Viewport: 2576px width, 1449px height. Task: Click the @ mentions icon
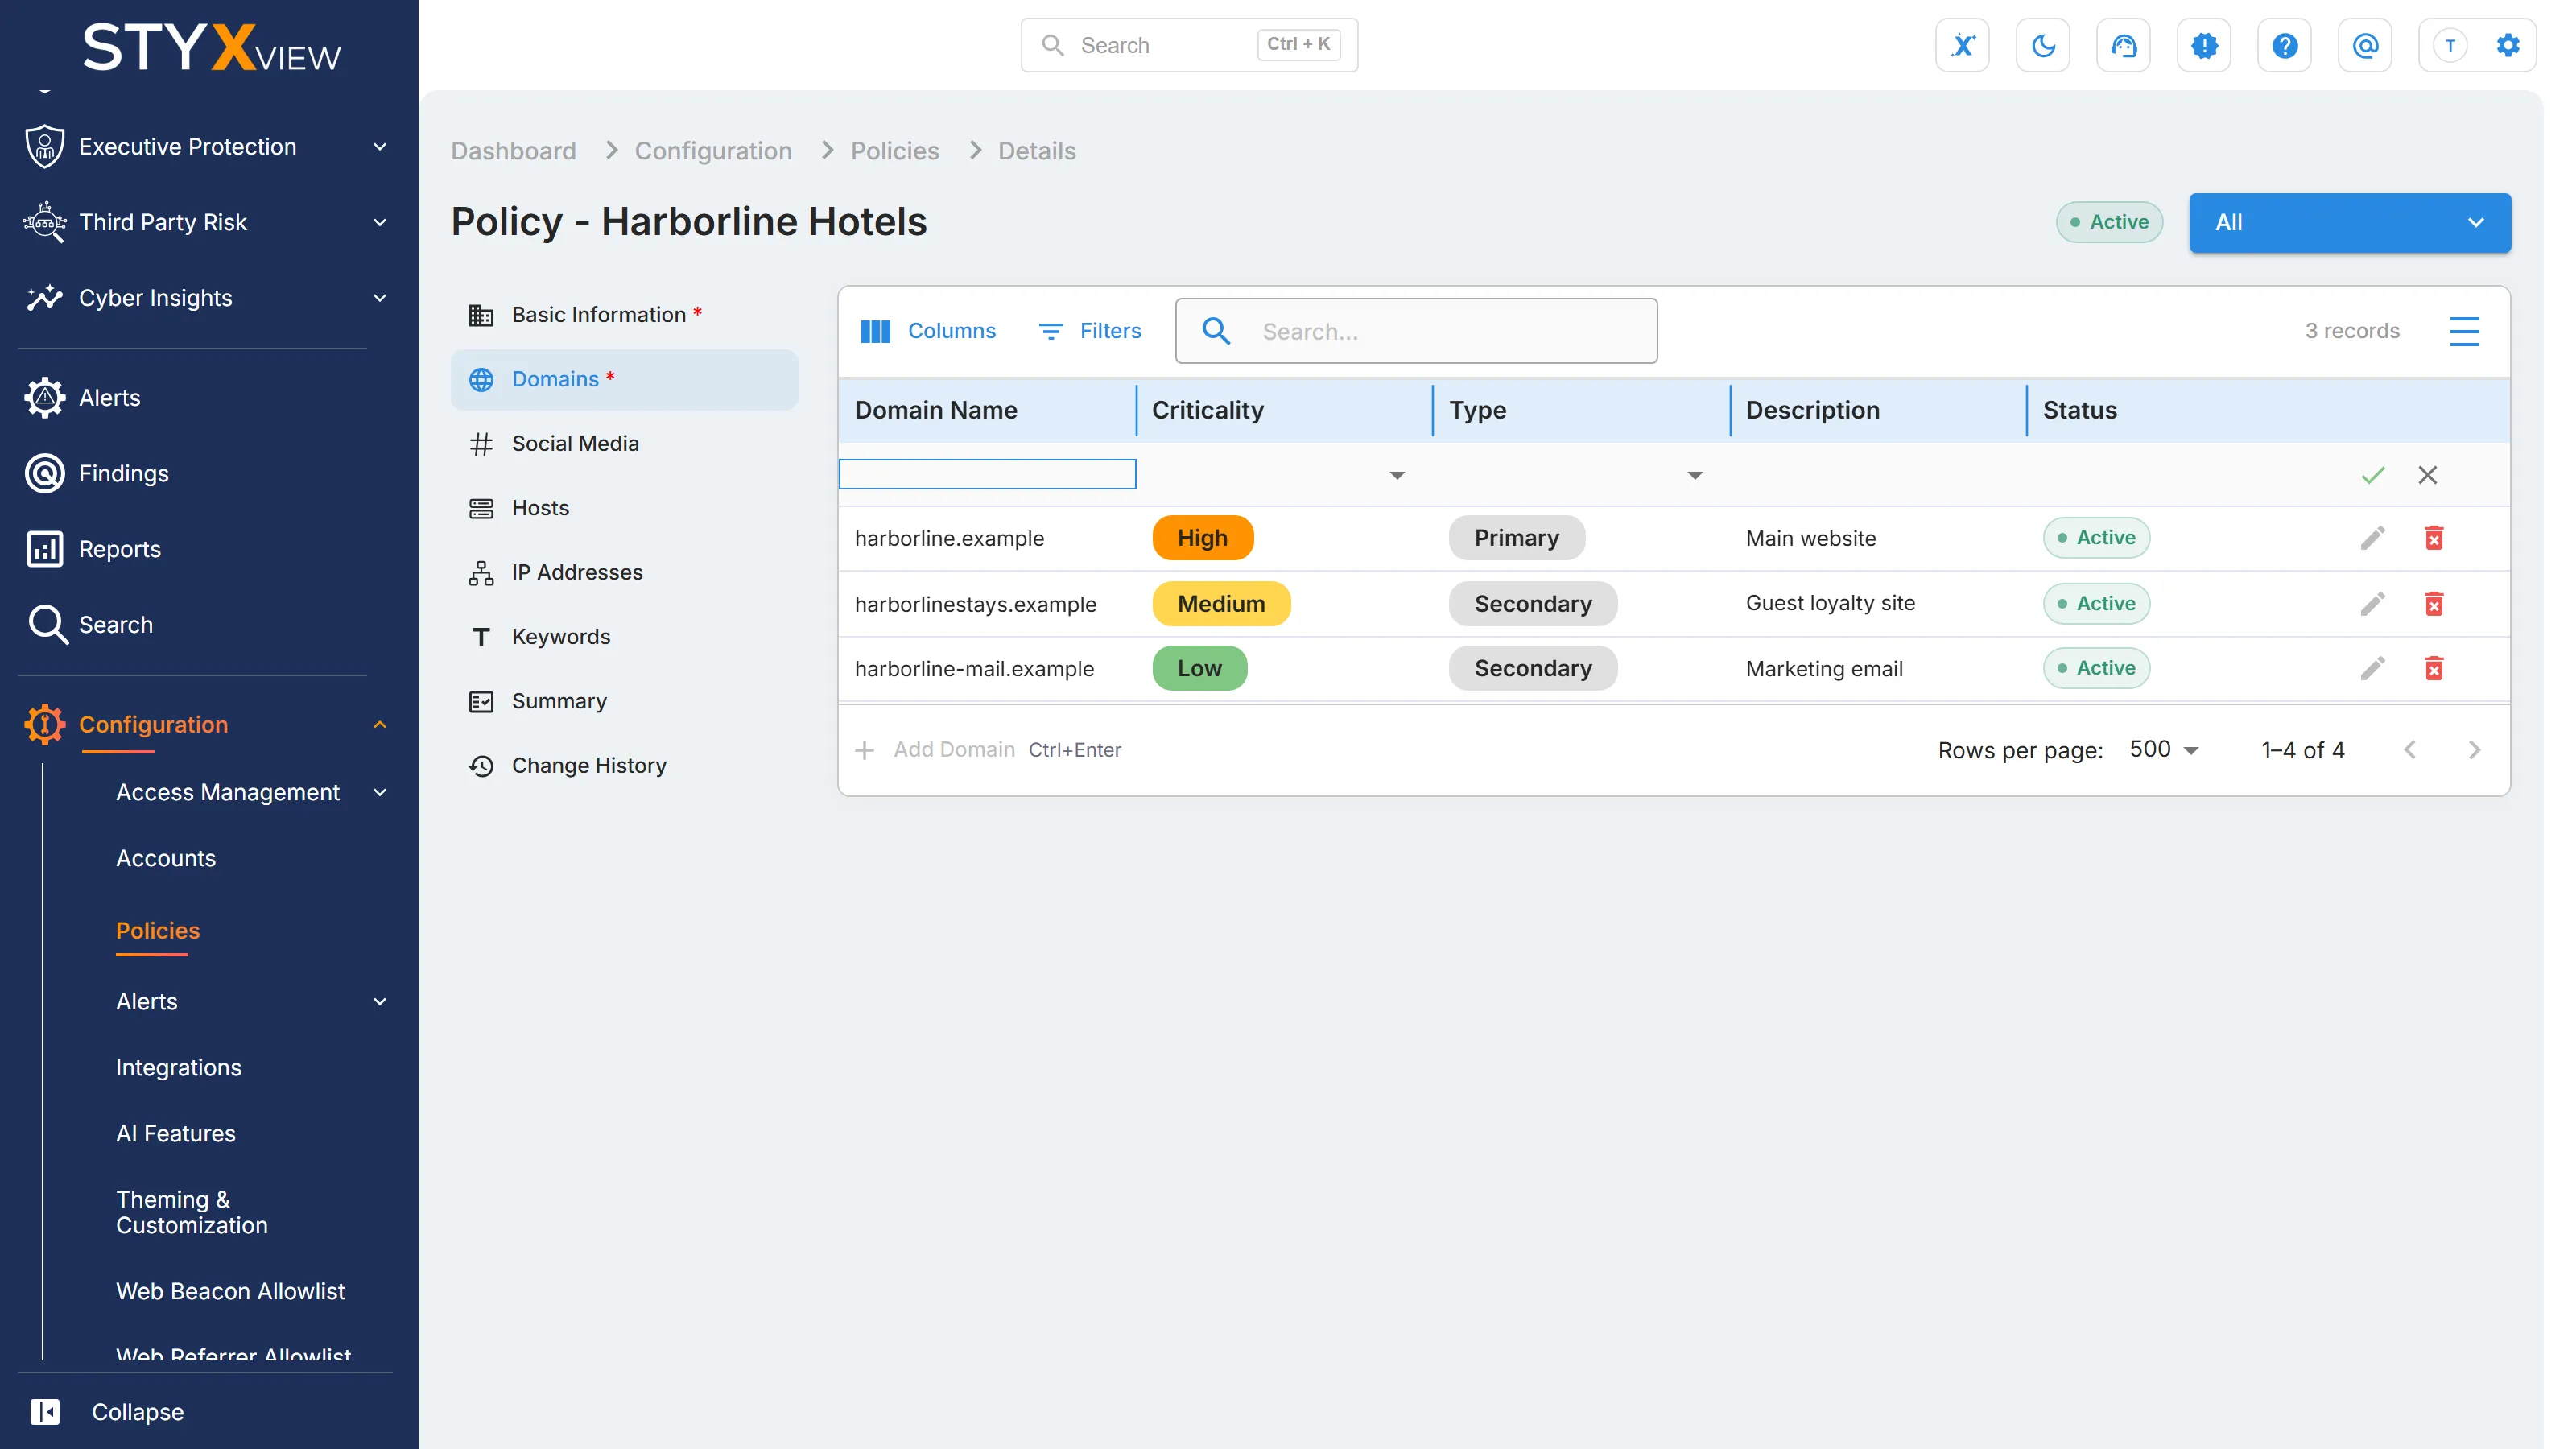click(2365, 45)
